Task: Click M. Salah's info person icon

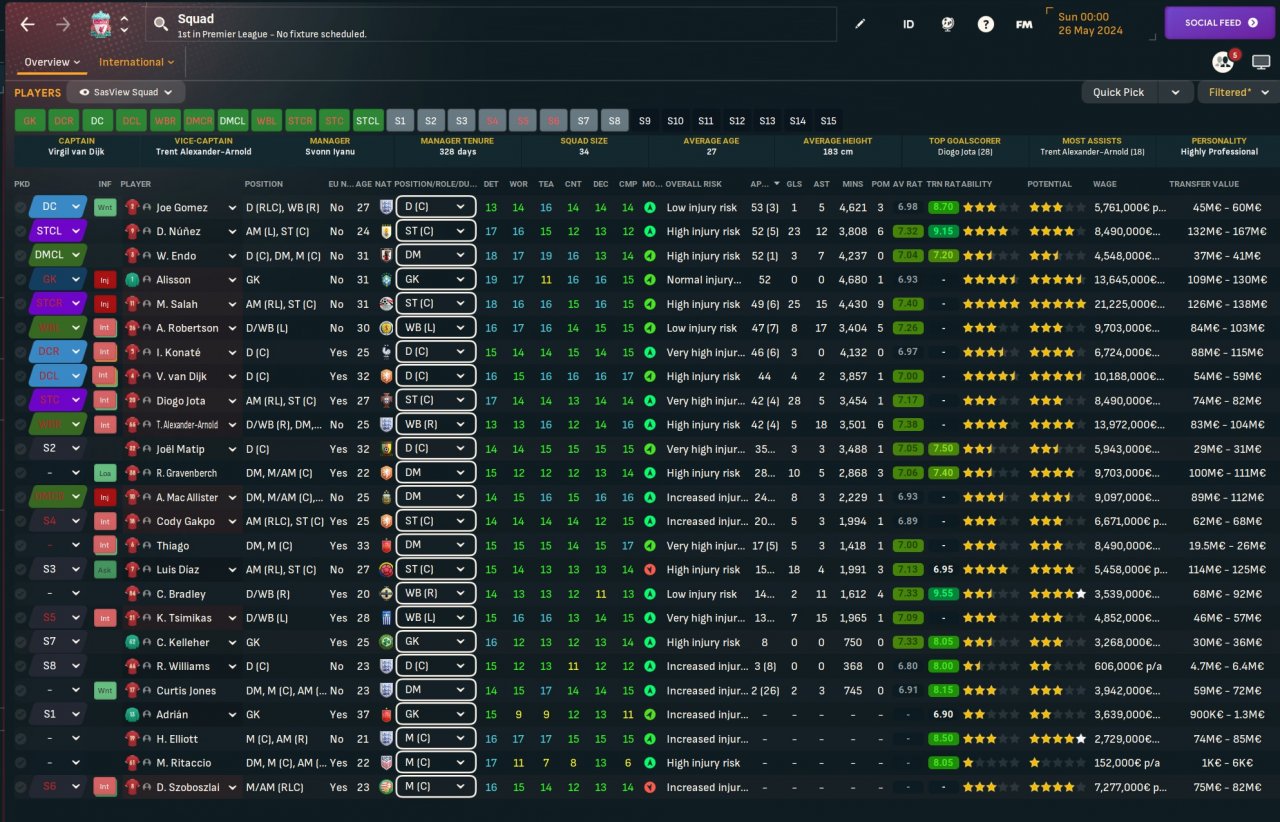Action: [x=147, y=304]
